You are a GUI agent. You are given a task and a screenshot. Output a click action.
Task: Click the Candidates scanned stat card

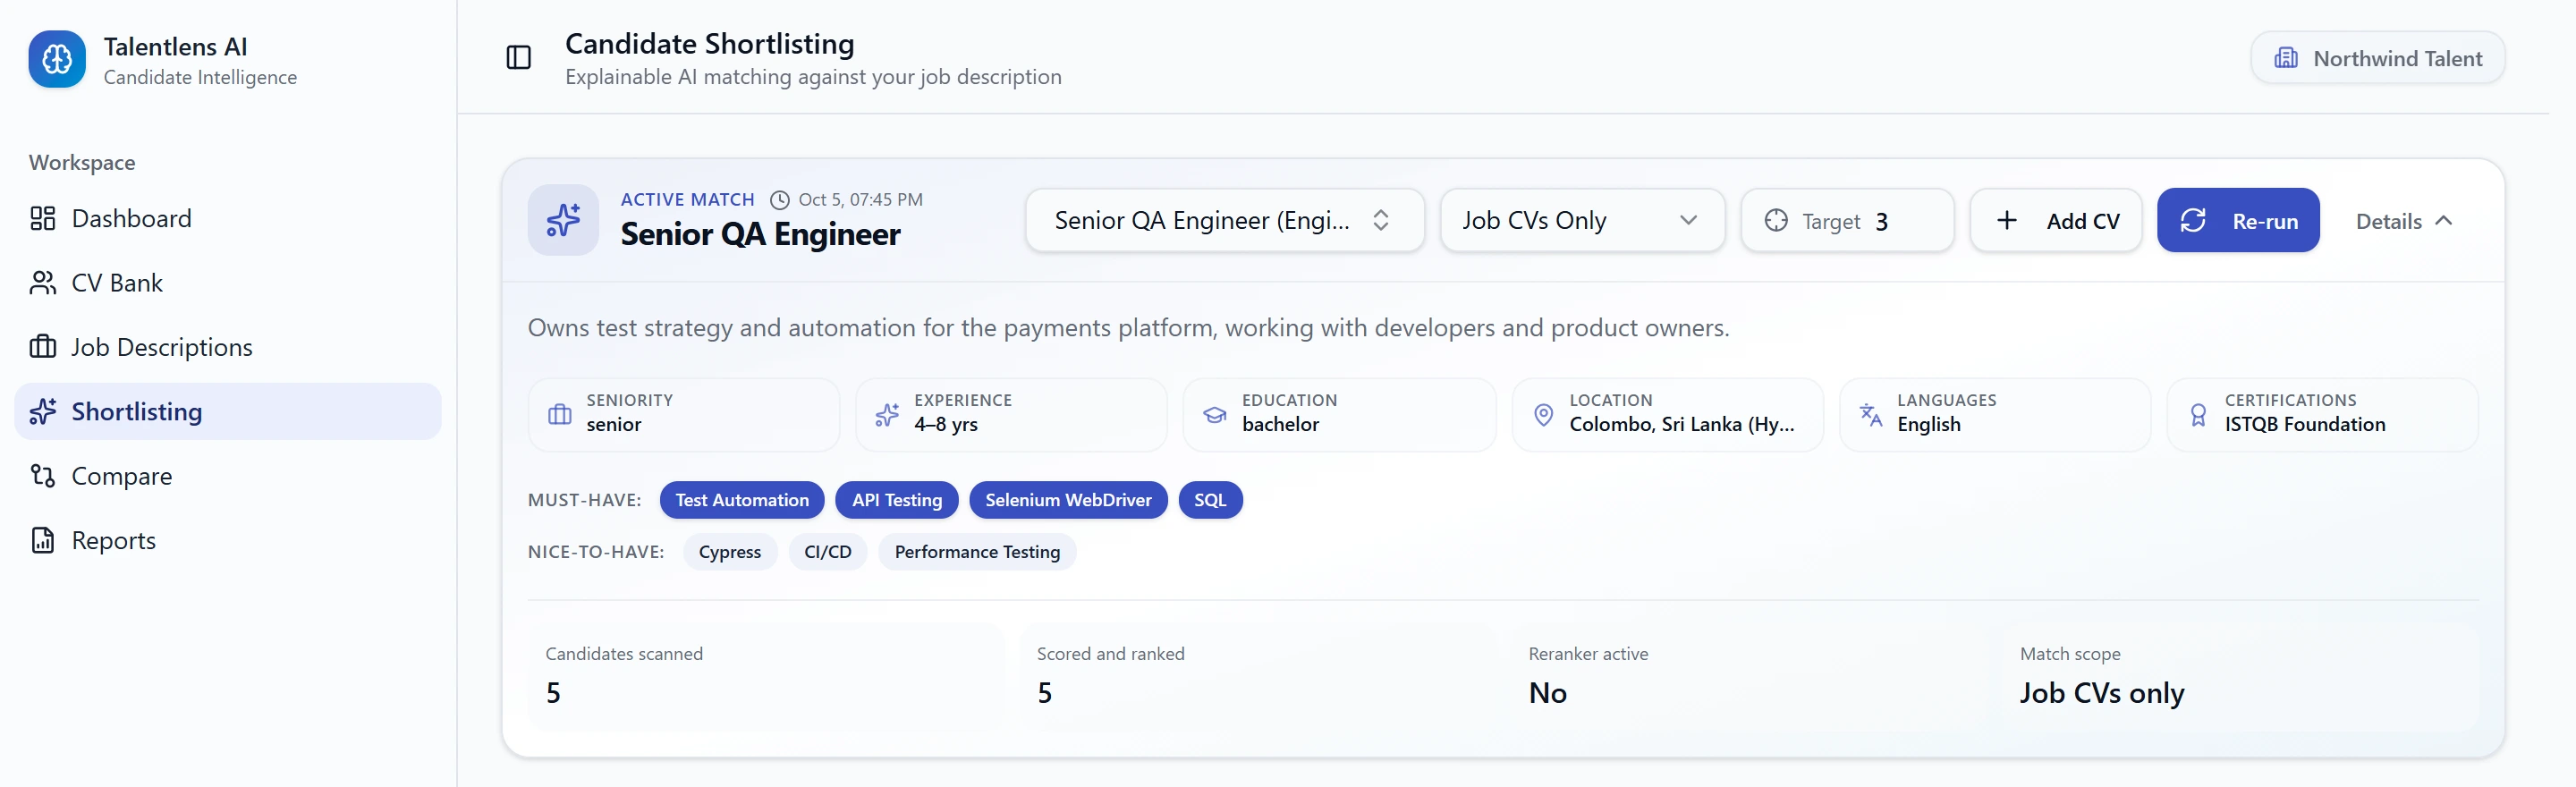click(x=766, y=677)
